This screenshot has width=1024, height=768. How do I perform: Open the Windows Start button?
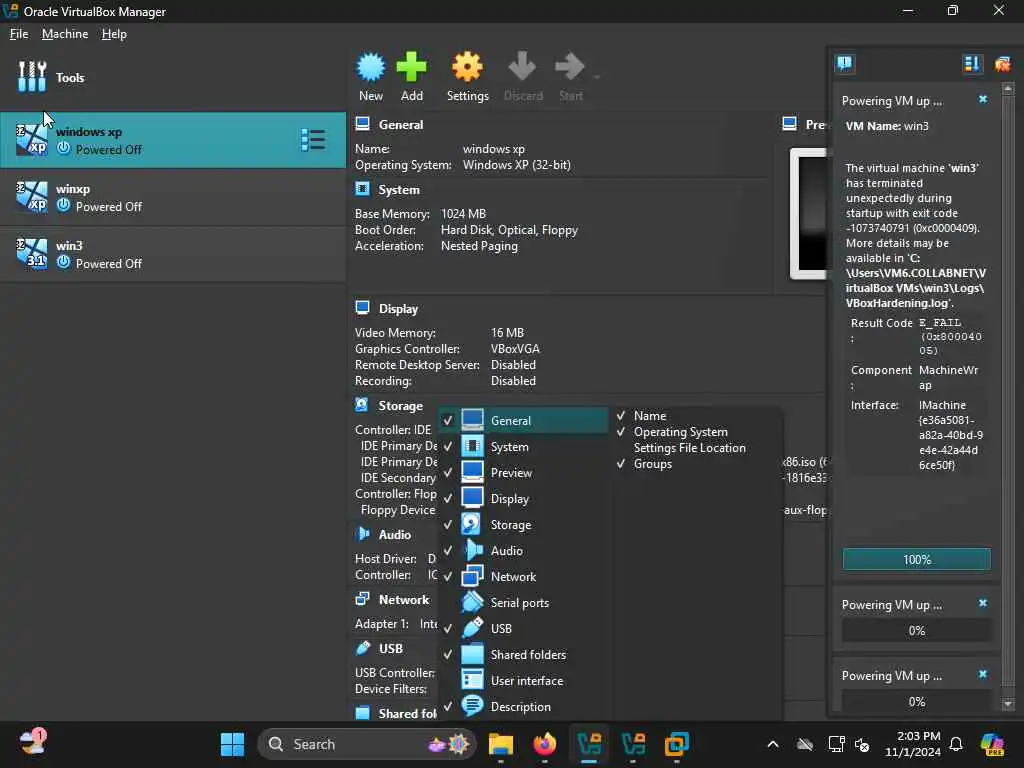(x=232, y=744)
